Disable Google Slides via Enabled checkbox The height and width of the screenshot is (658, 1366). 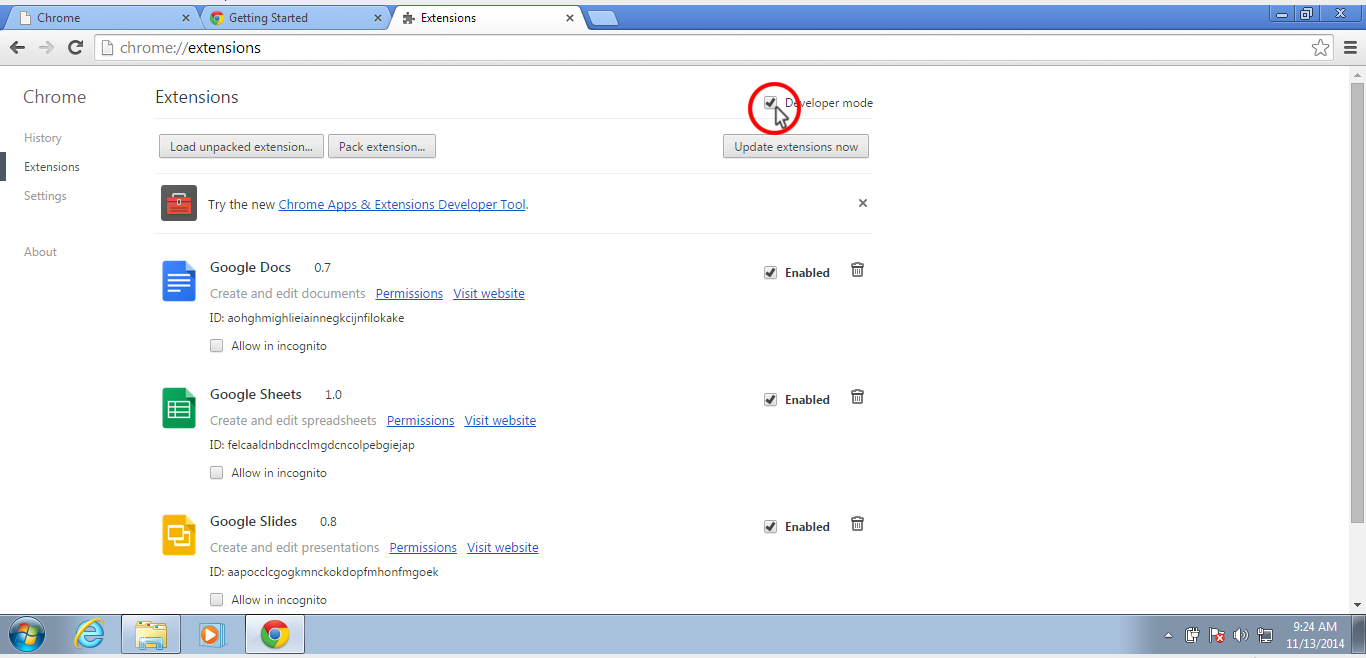pos(770,526)
